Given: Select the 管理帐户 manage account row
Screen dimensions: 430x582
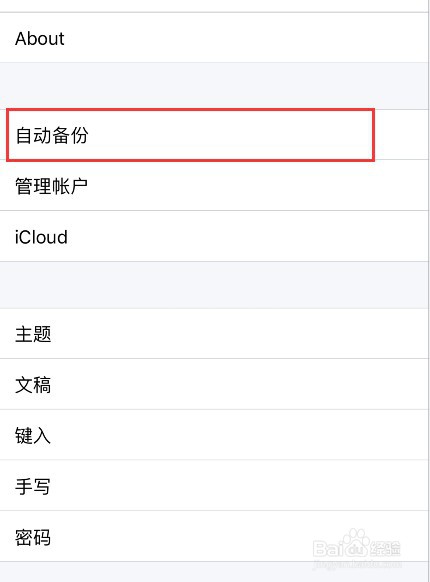Looking at the screenshot, I should point(214,185).
